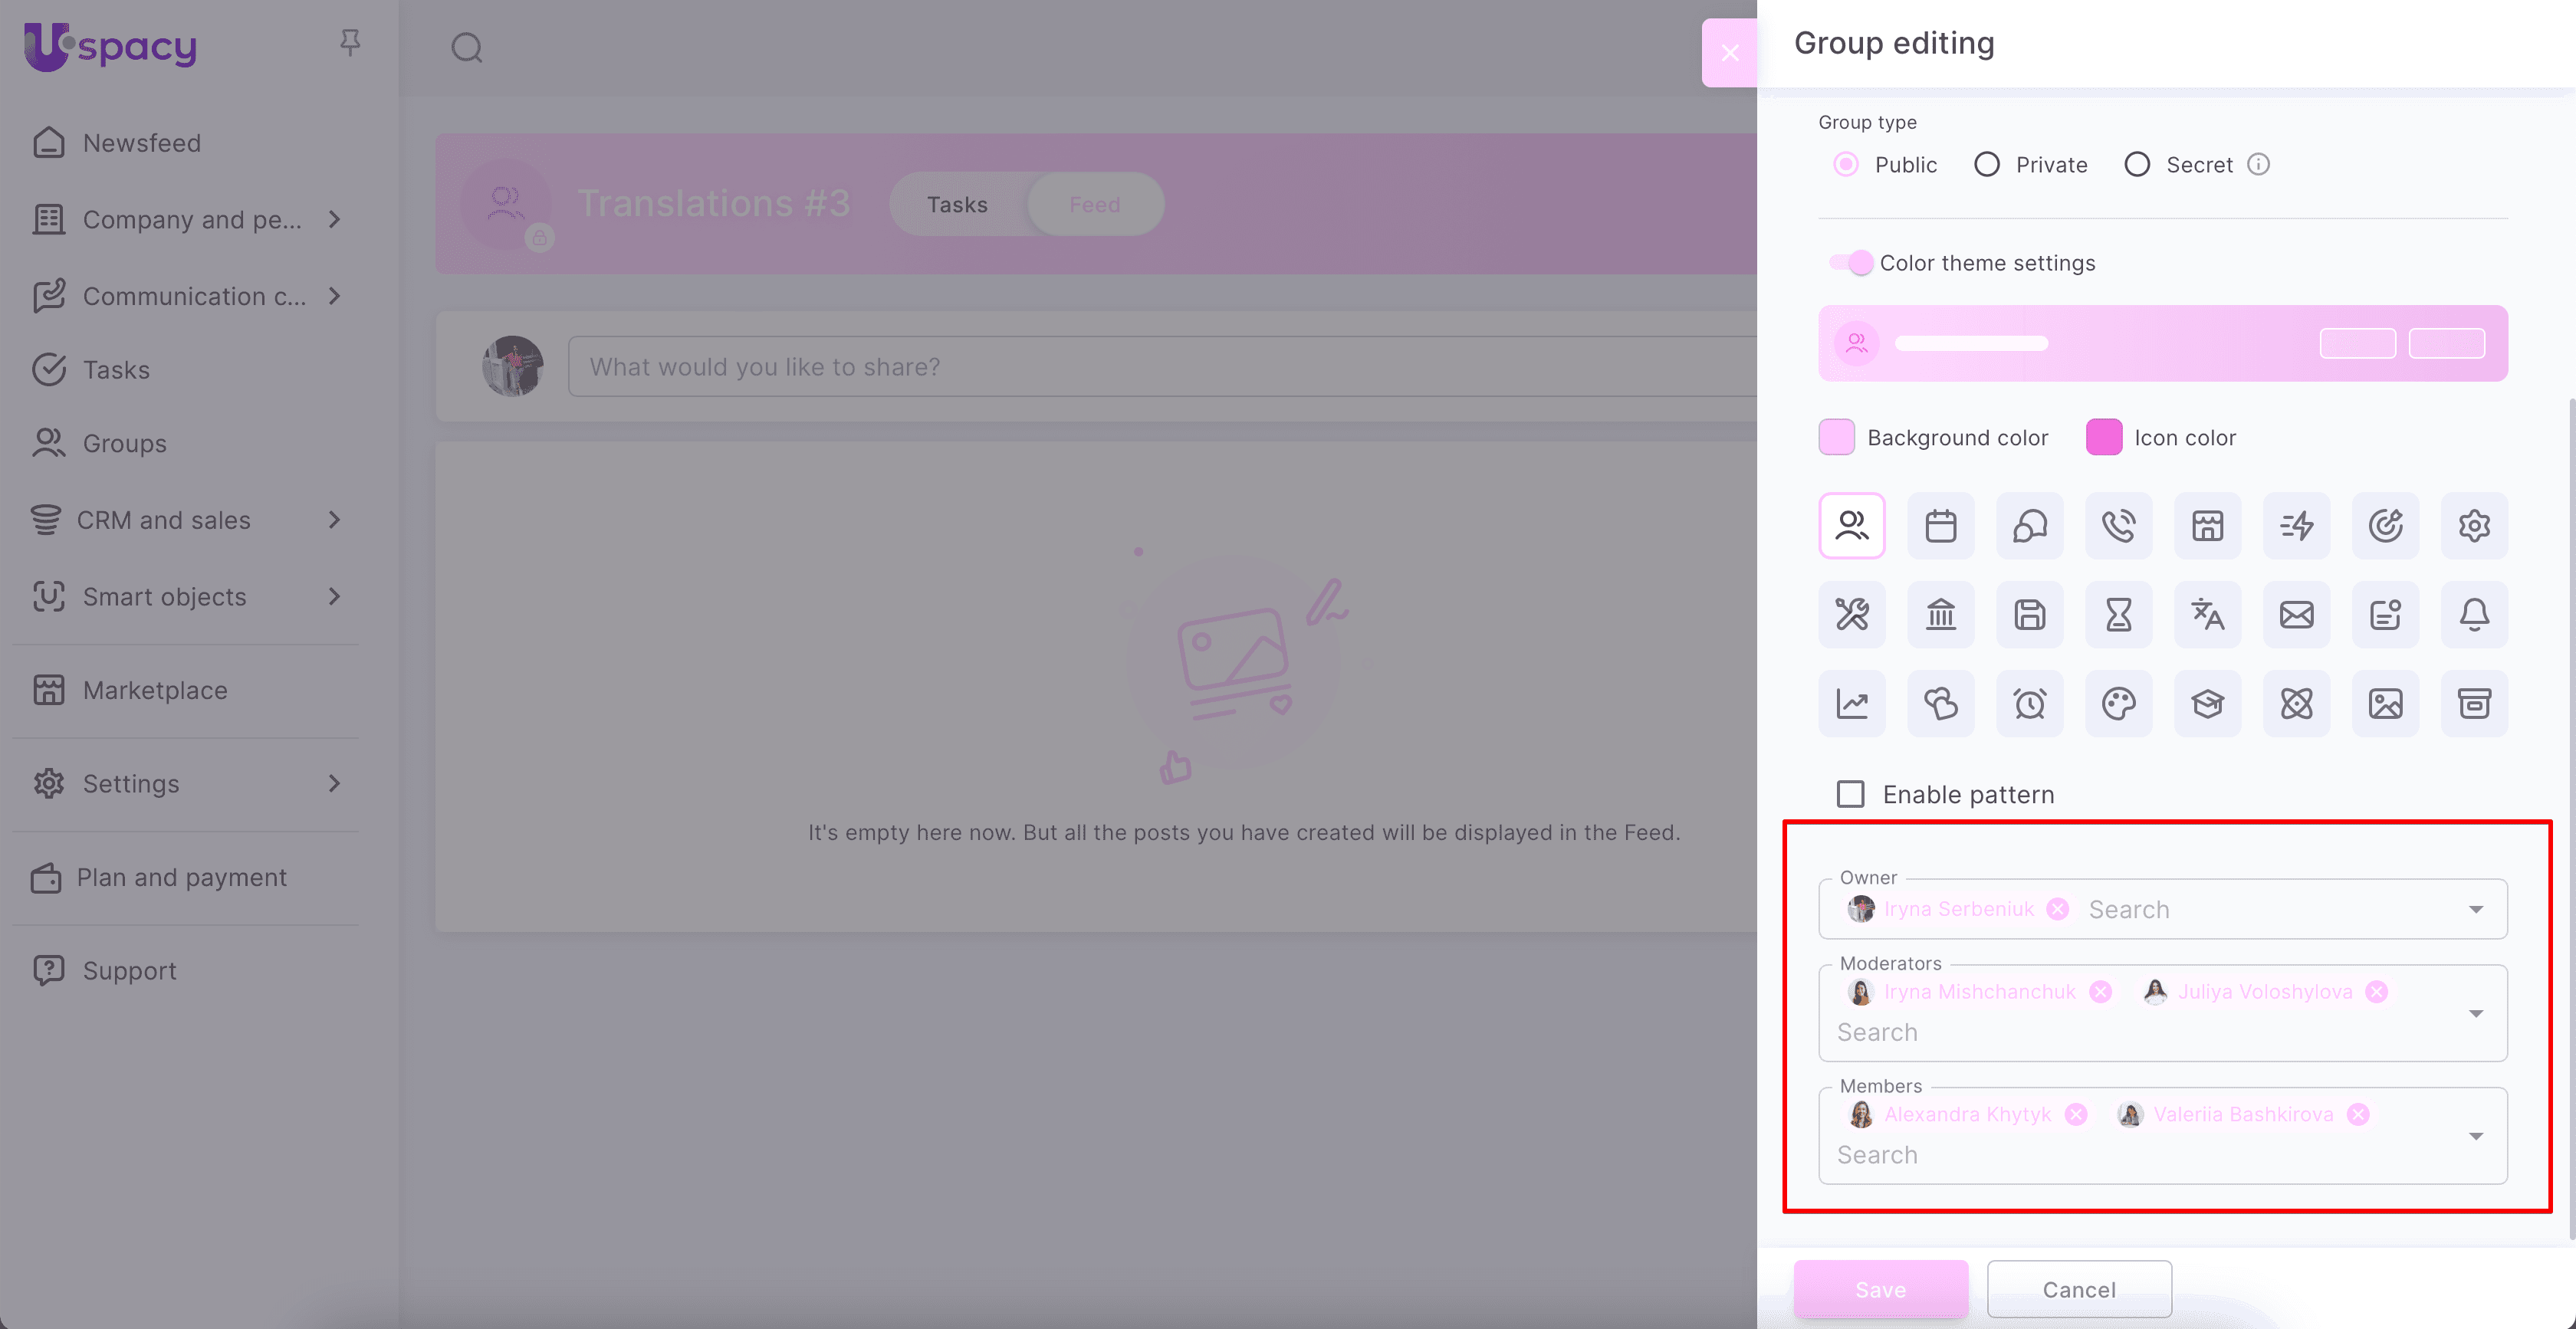Remove Juliya Voloshylova from moderators
The width and height of the screenshot is (2576, 1329).
2376,992
